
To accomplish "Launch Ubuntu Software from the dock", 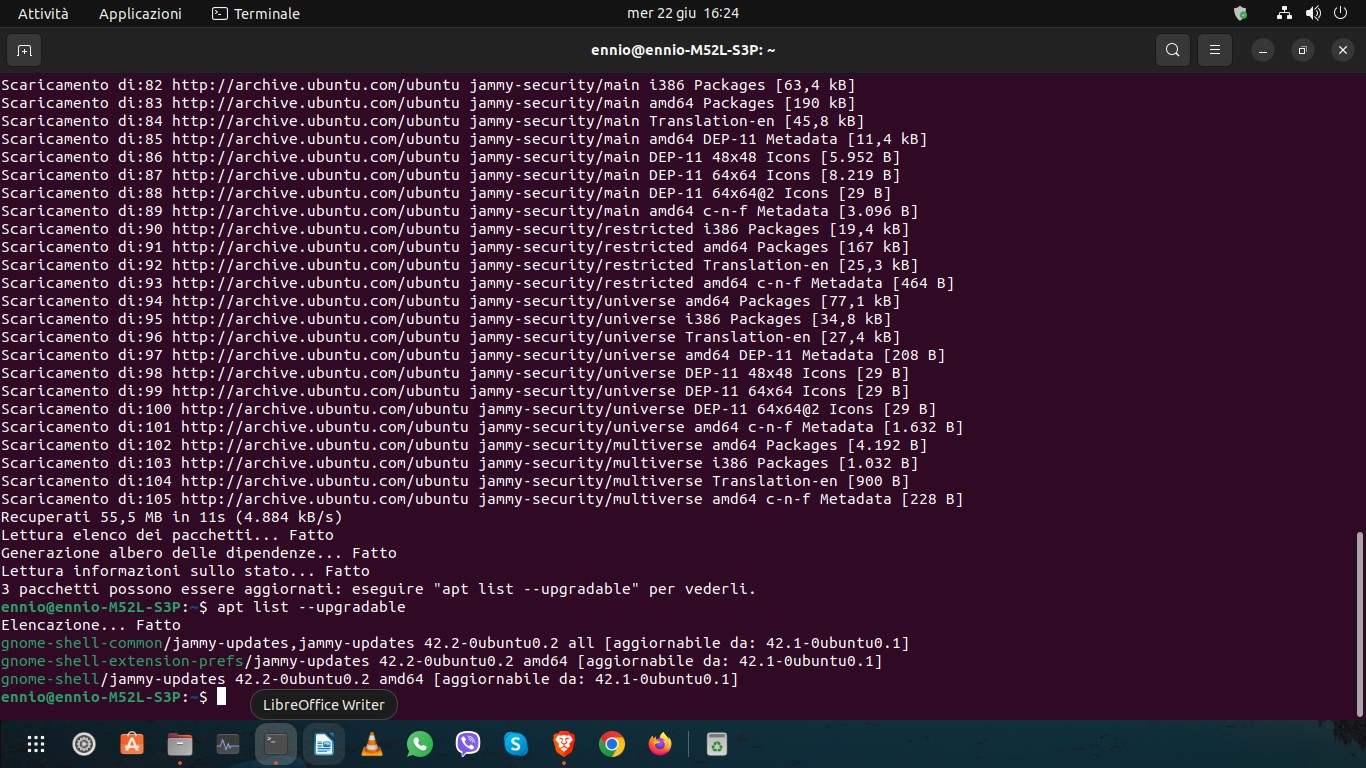I will 132,744.
